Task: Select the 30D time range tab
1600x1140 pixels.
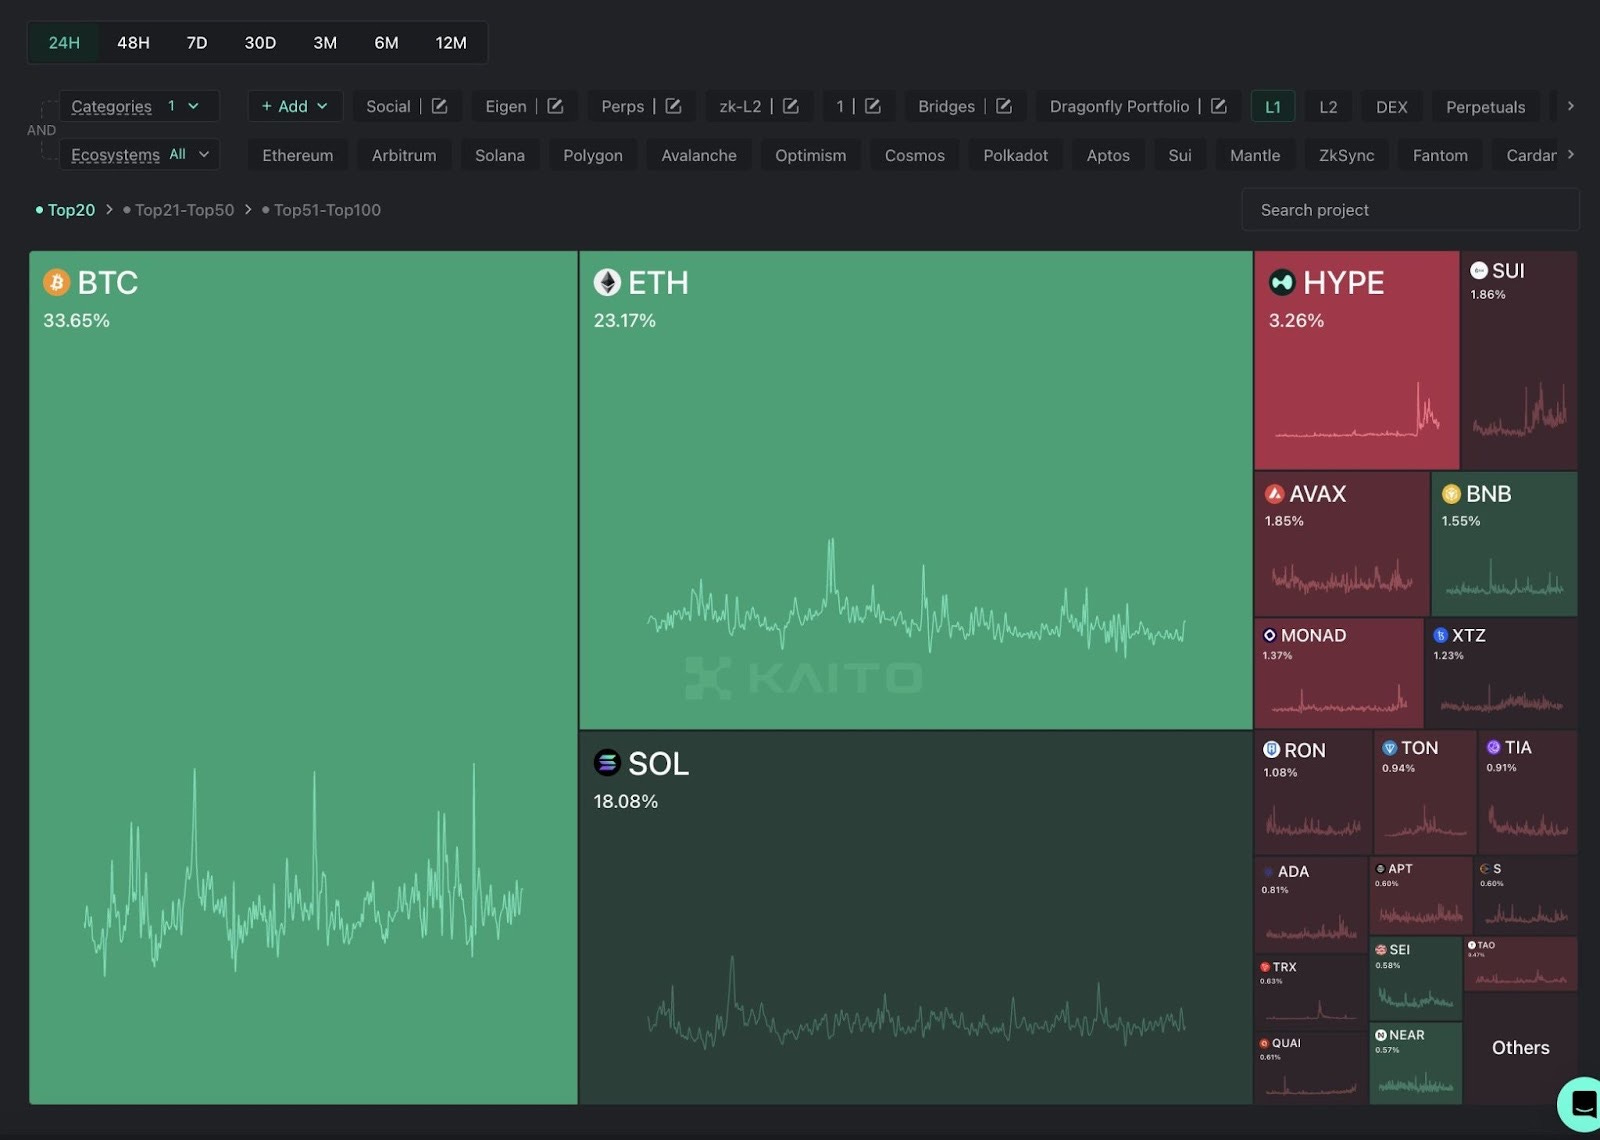Action: pos(260,43)
